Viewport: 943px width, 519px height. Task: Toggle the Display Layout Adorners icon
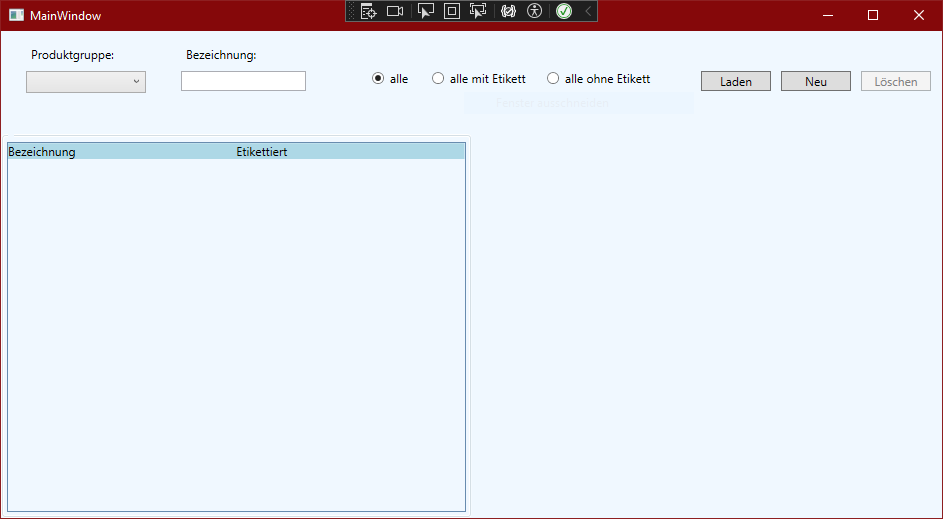pos(451,11)
